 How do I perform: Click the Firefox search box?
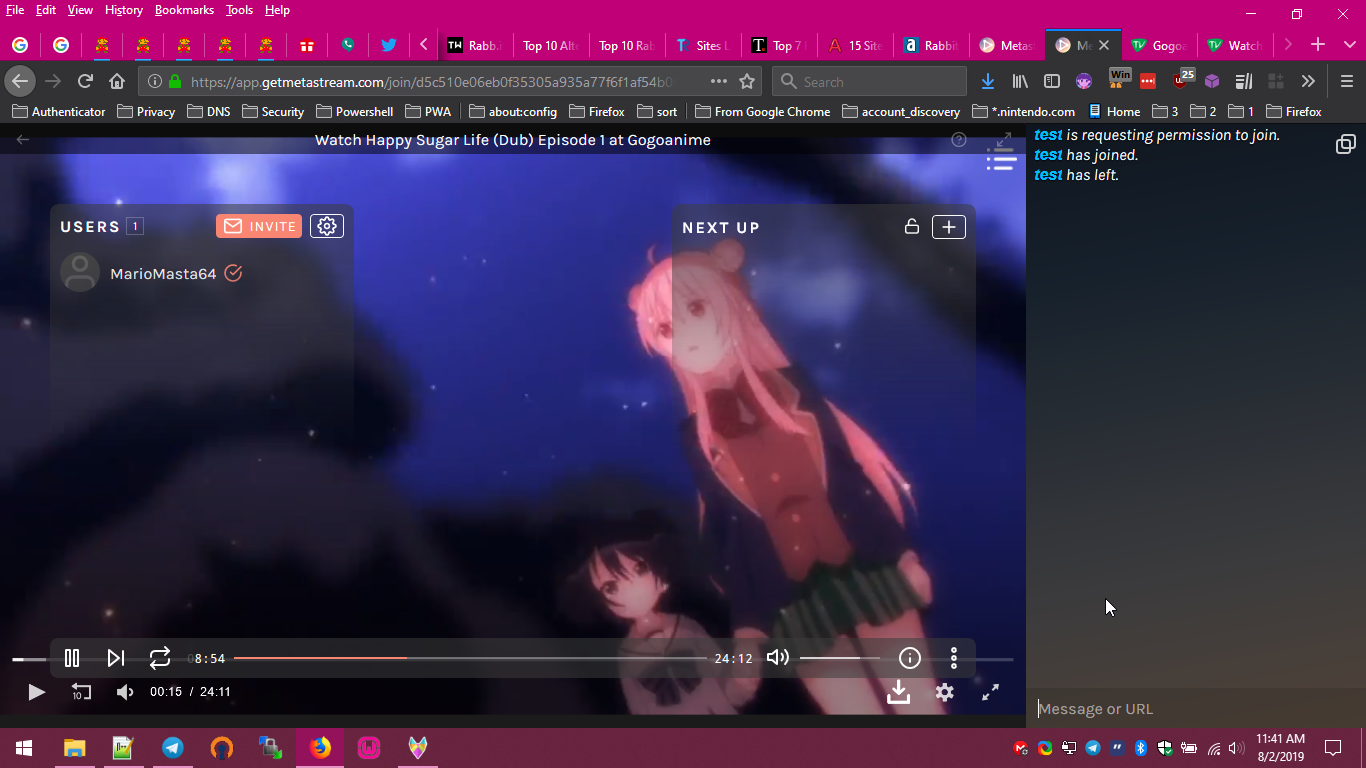pyautogui.click(x=870, y=82)
